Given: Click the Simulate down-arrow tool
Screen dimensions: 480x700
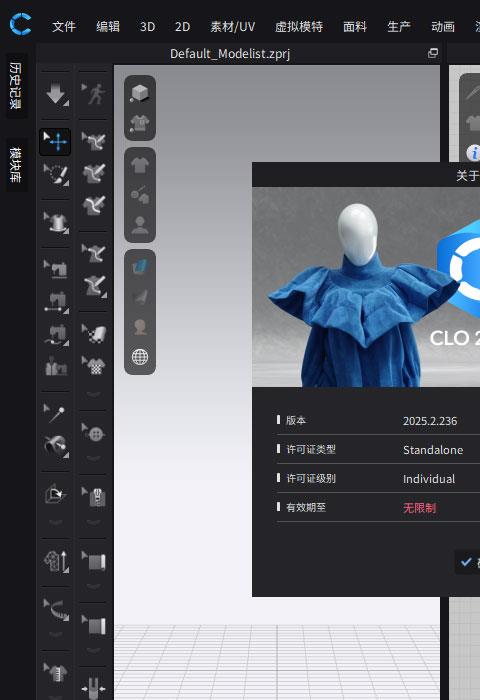Looking at the screenshot, I should click(56, 94).
